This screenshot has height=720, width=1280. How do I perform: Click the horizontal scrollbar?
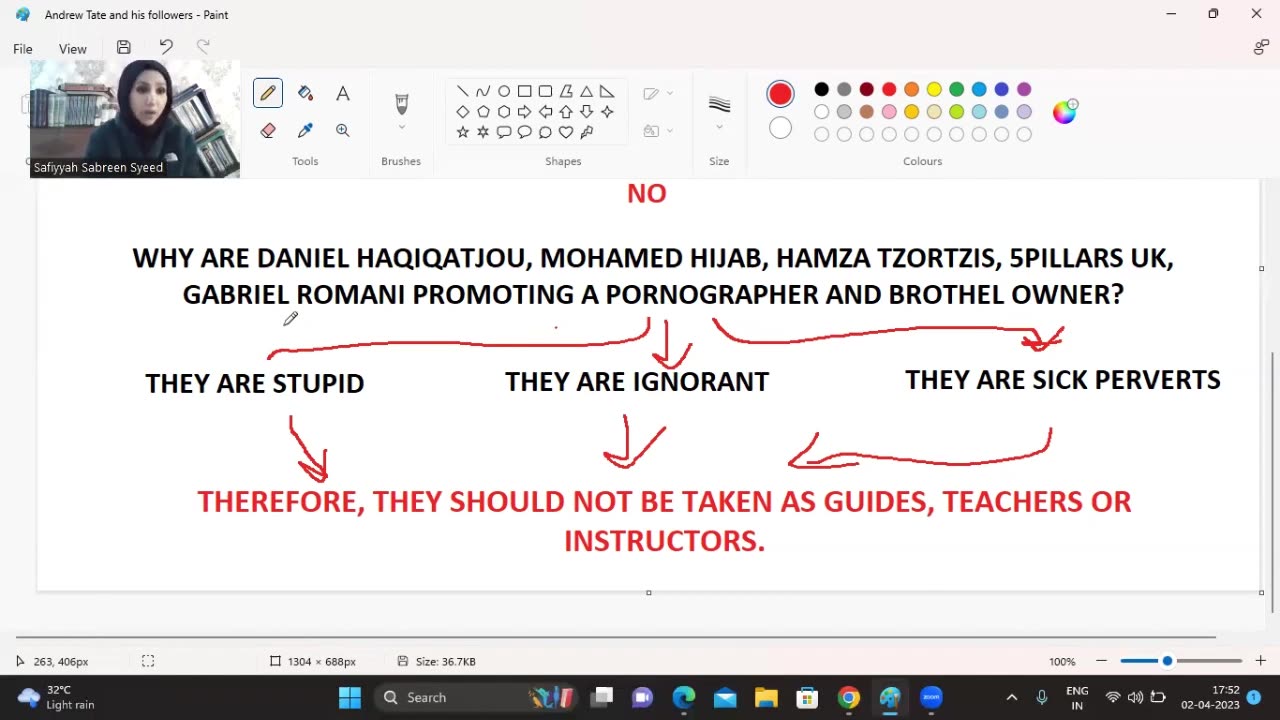pyautogui.click(x=615, y=637)
